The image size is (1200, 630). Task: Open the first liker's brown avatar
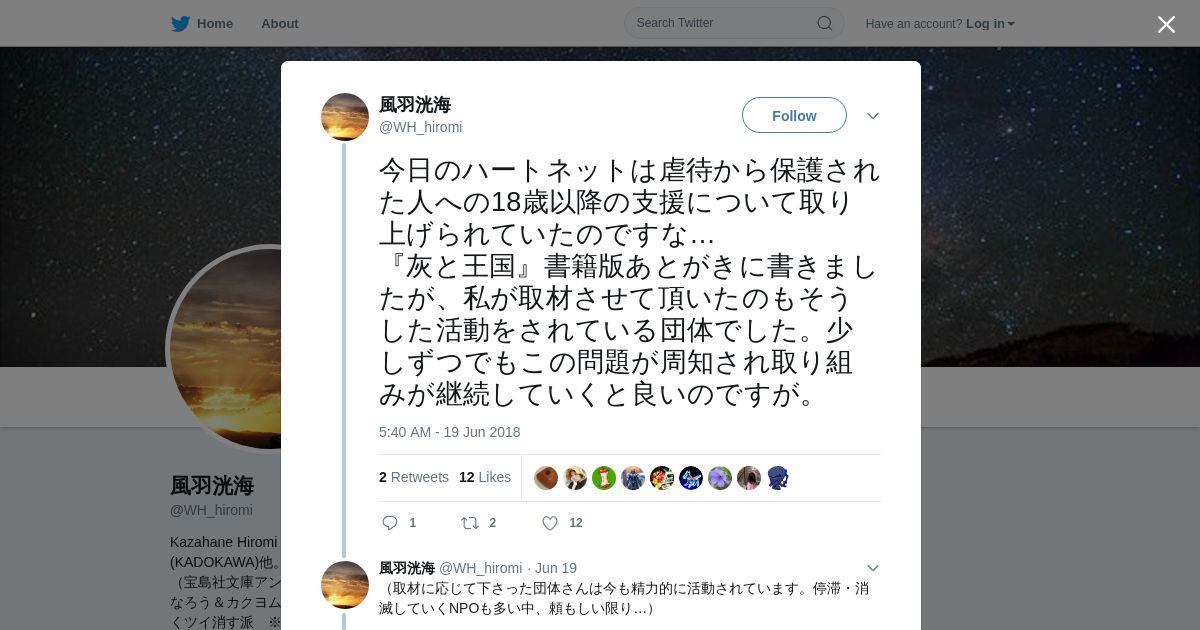tap(546, 478)
